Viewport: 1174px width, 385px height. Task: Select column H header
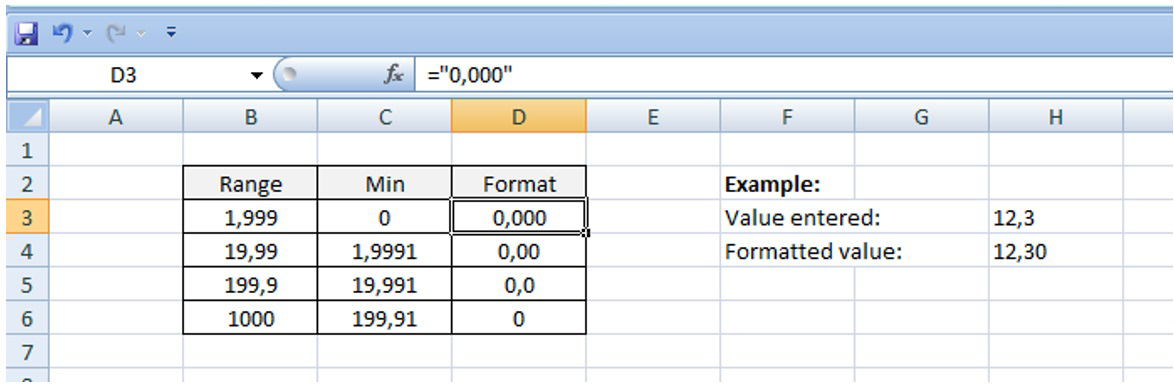pos(1055,117)
